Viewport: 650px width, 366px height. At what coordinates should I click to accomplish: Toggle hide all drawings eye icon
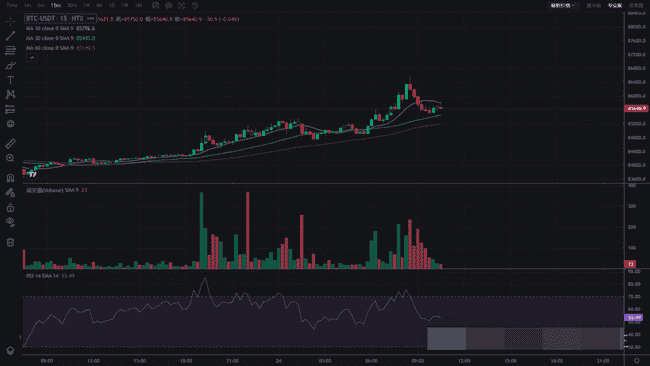[x=10, y=222]
